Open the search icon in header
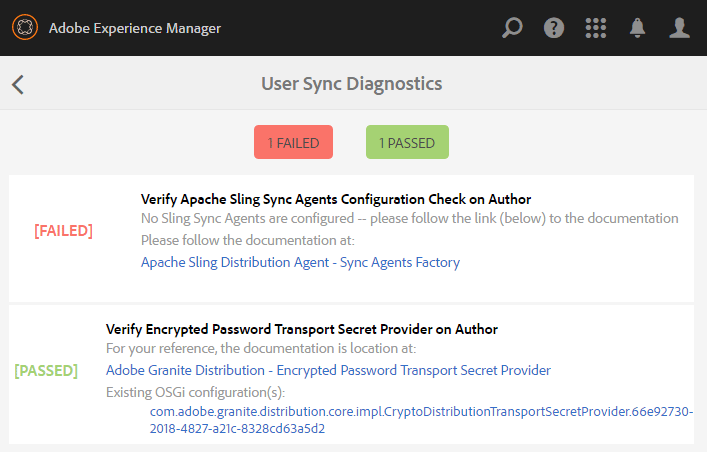Screen dimensions: 707x452 point(512,28)
